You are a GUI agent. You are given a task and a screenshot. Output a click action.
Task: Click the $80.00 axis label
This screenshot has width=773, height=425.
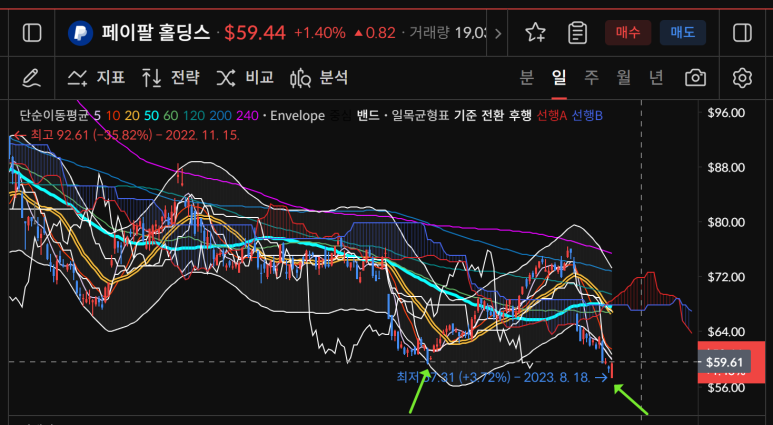click(x=726, y=222)
